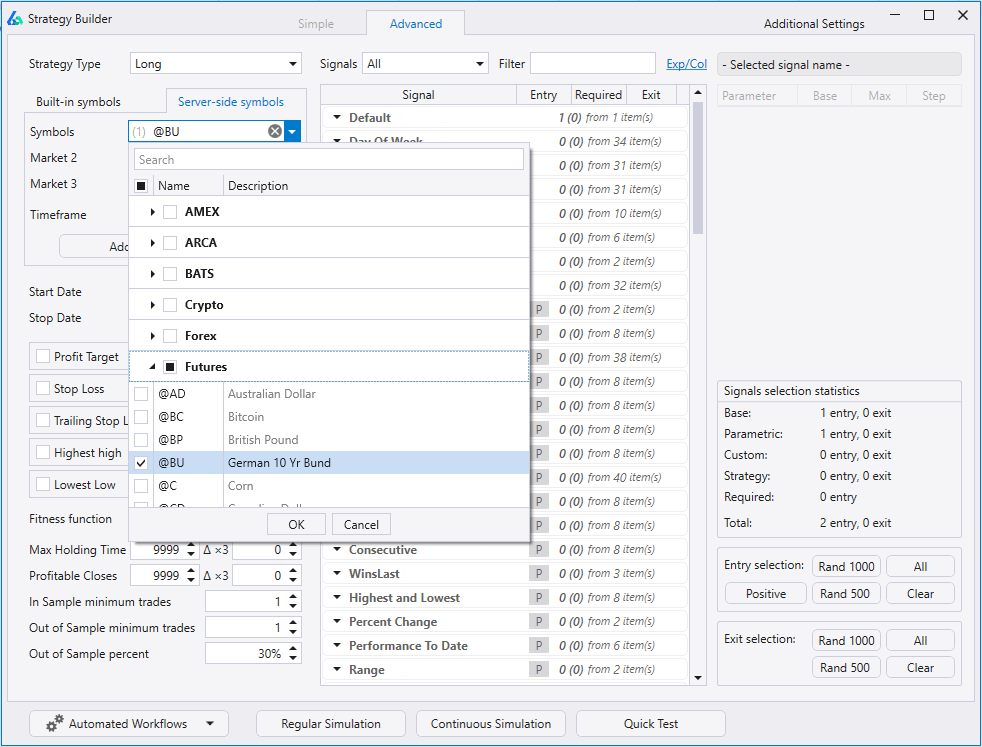Image resolution: width=982 pixels, height=747 pixels.
Task: Open the Strategy Type dropdown
Action: point(216,64)
